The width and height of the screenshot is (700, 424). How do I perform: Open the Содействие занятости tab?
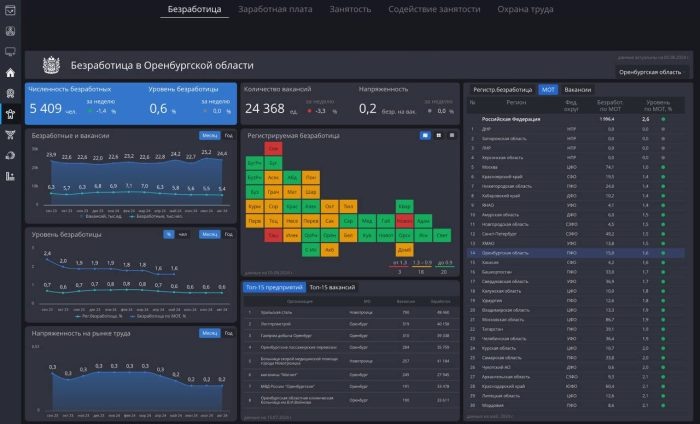(x=434, y=9)
